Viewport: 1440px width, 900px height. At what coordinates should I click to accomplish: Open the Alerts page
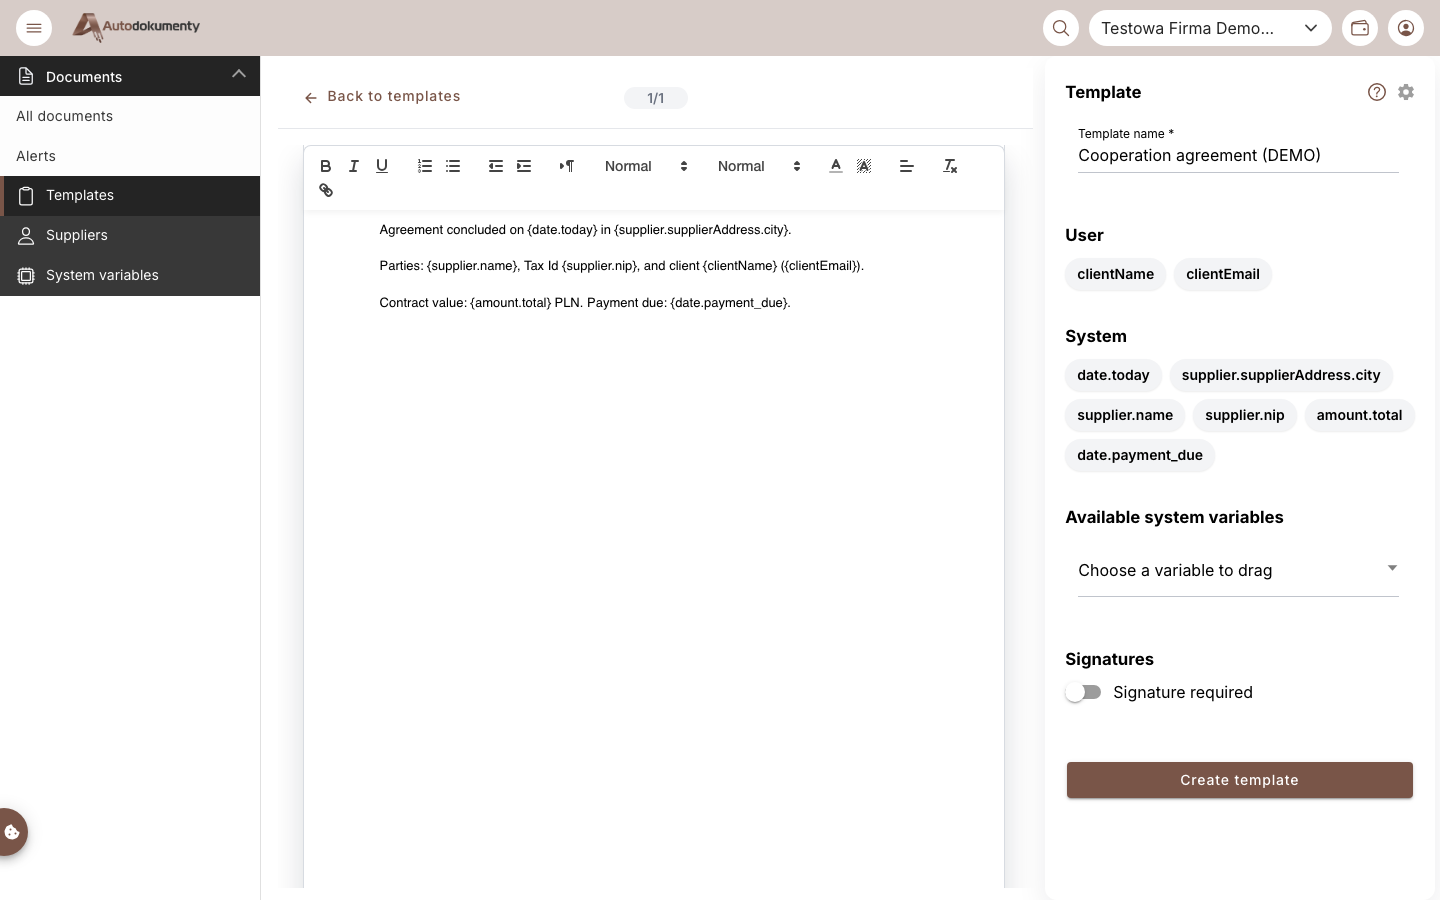coord(130,156)
